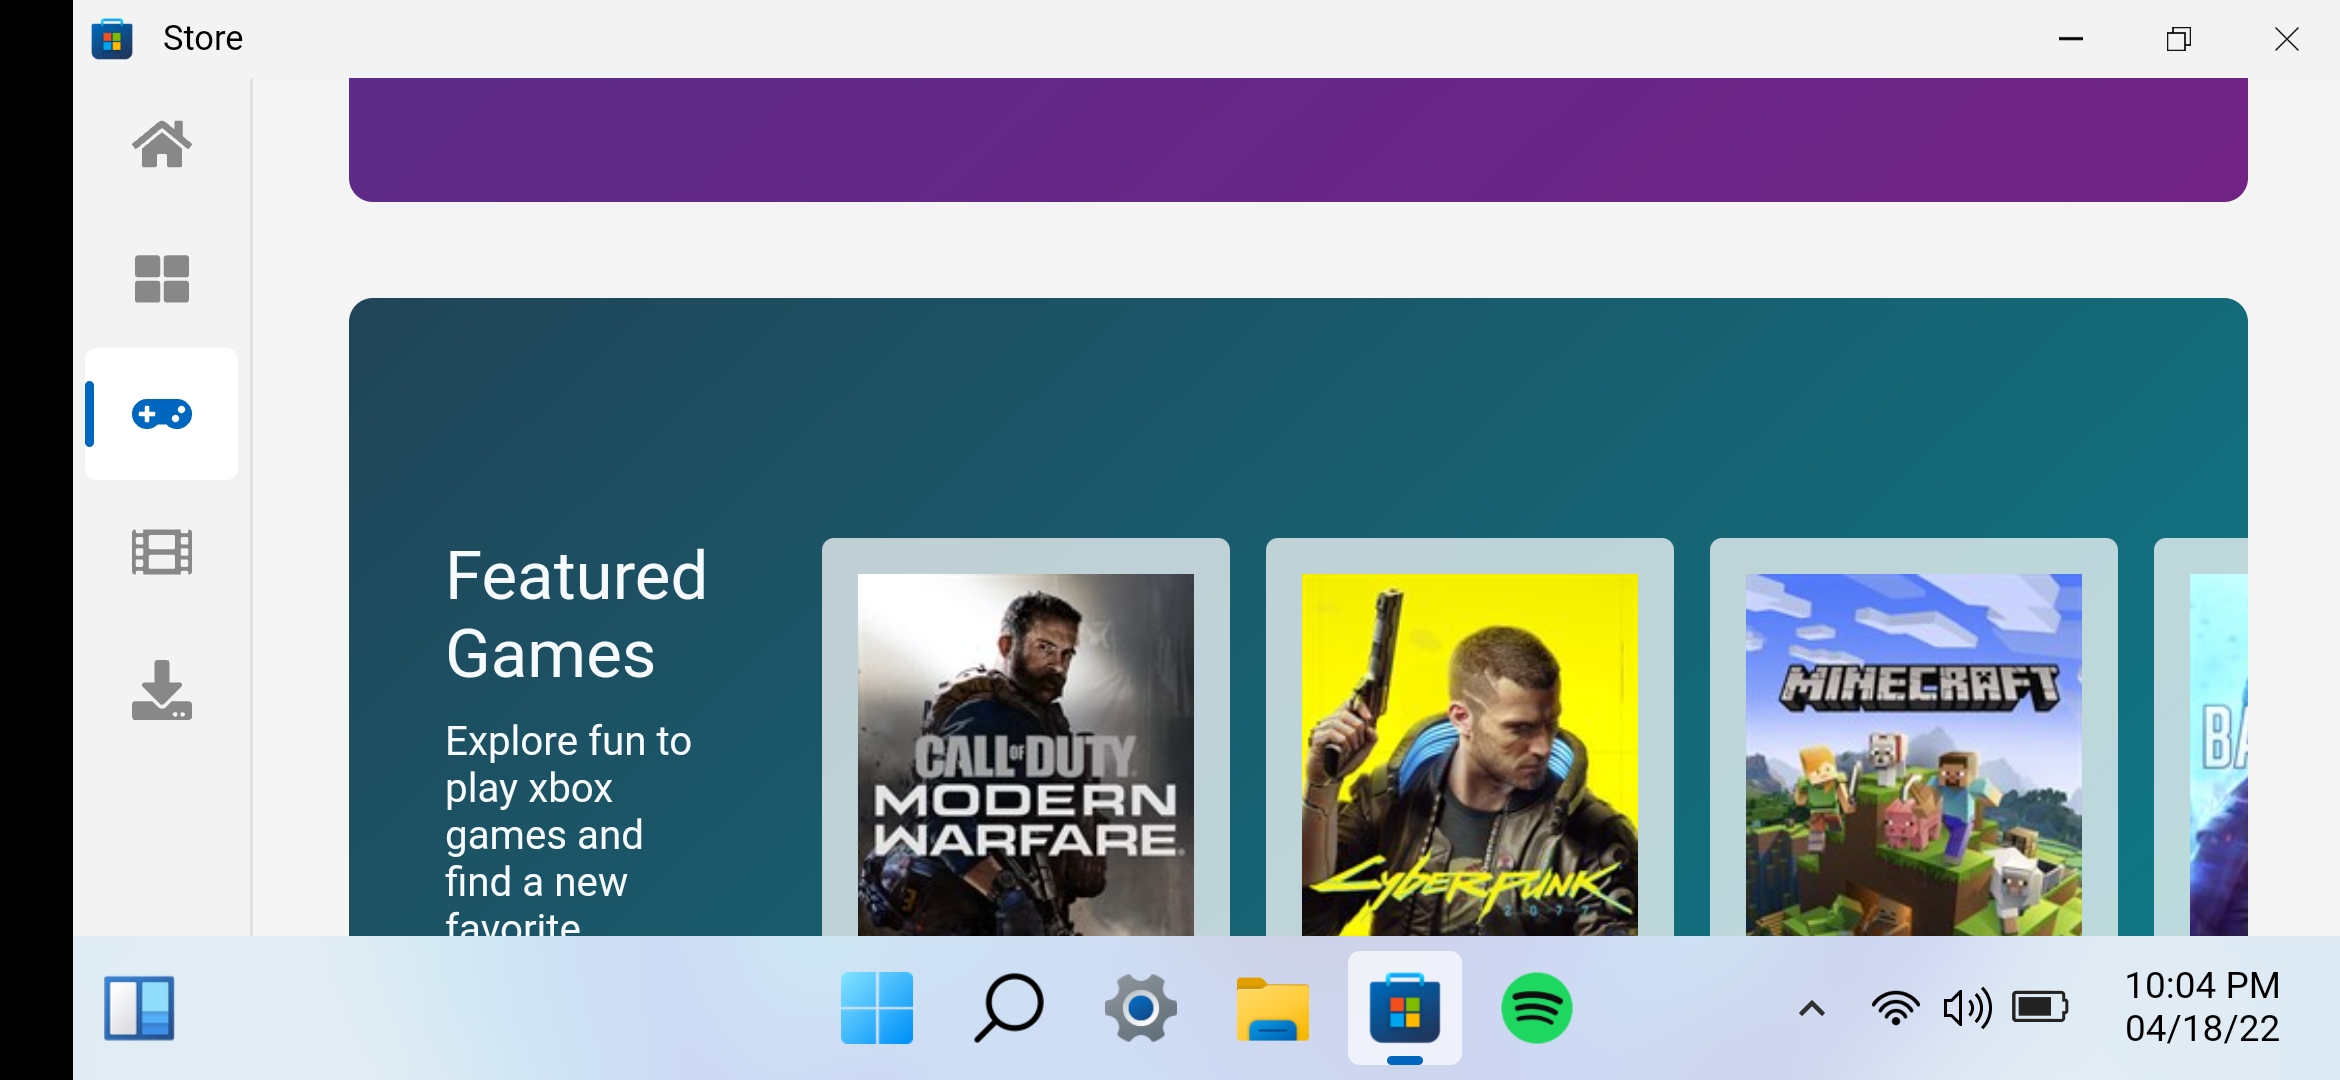This screenshot has width=2340, height=1080.
Task: Open the Home section in the sidebar
Action: point(161,144)
